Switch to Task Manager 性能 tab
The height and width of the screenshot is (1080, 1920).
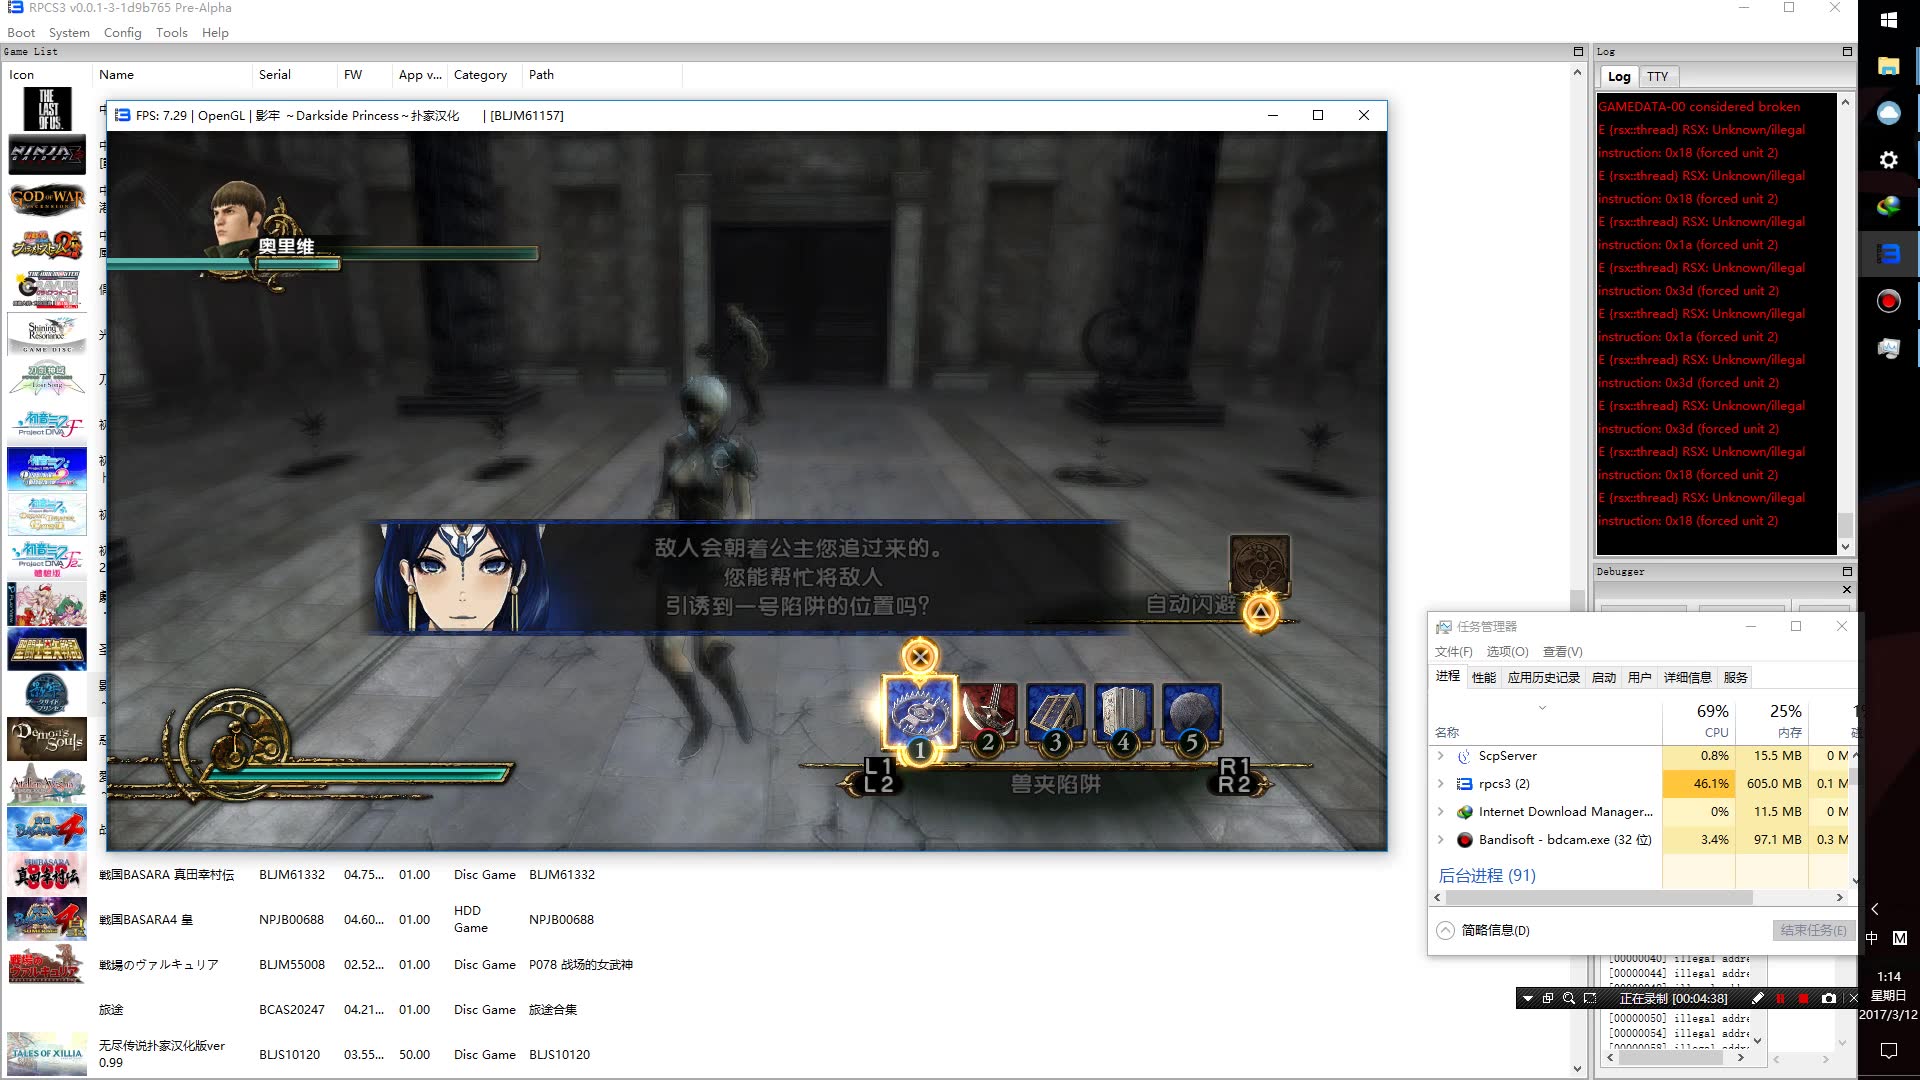(x=1484, y=677)
